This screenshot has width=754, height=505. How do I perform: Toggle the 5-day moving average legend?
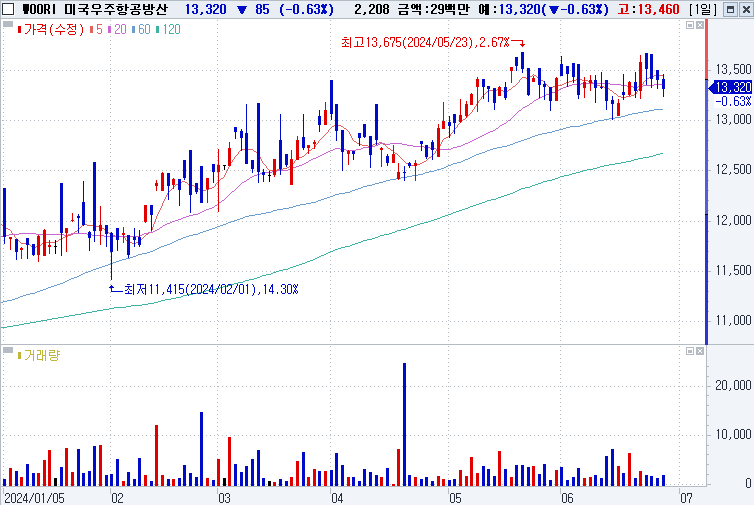(x=97, y=29)
